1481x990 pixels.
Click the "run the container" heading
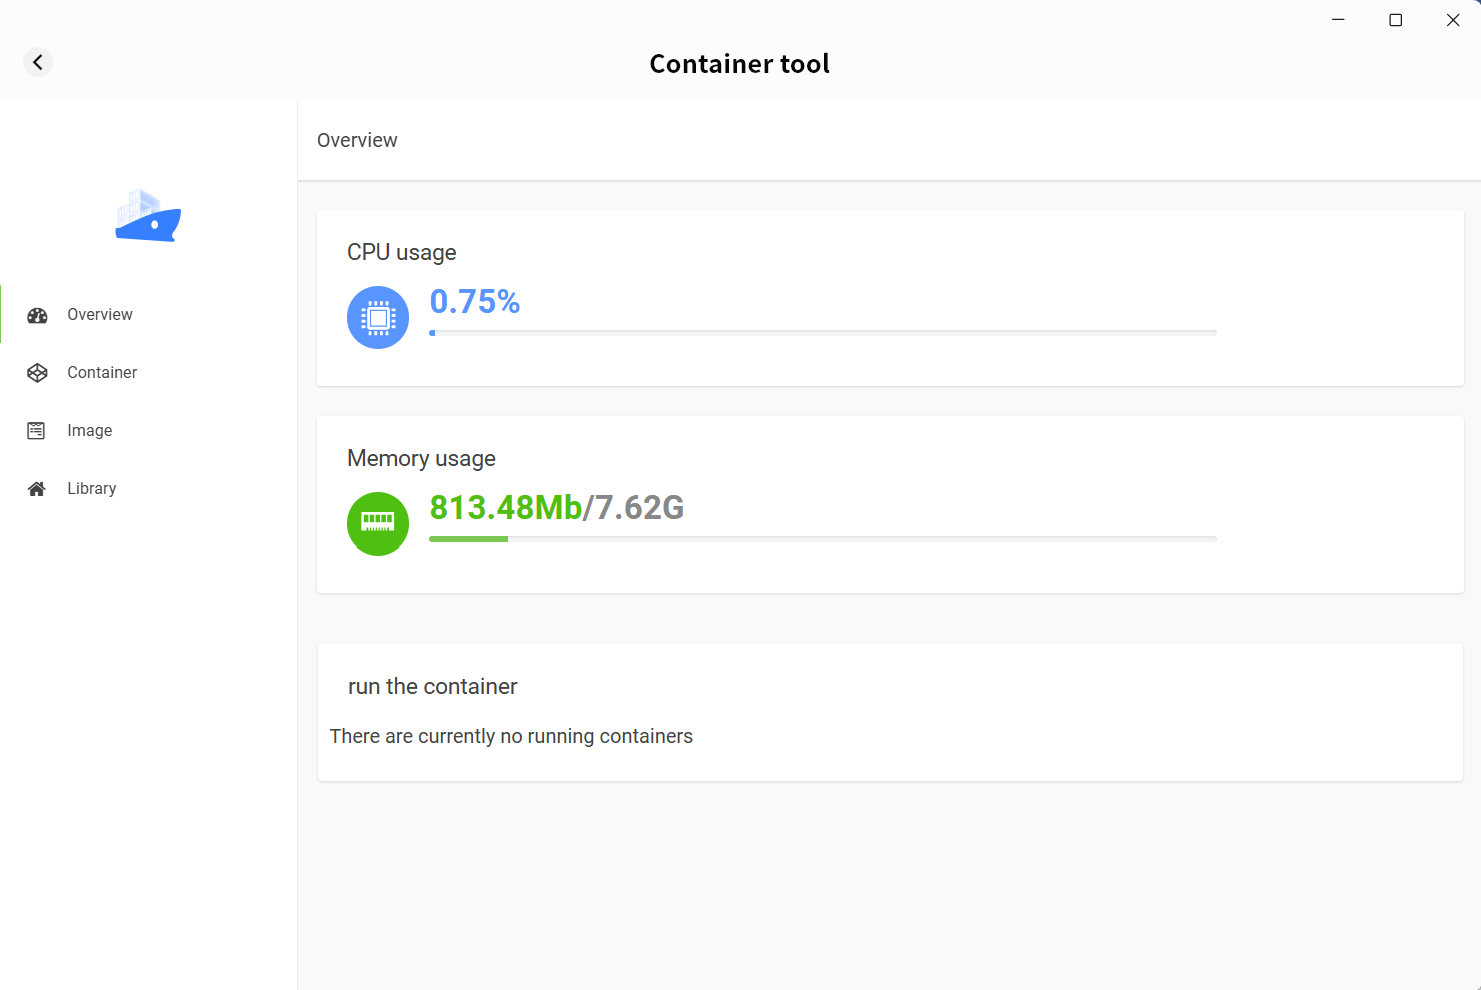(x=433, y=687)
